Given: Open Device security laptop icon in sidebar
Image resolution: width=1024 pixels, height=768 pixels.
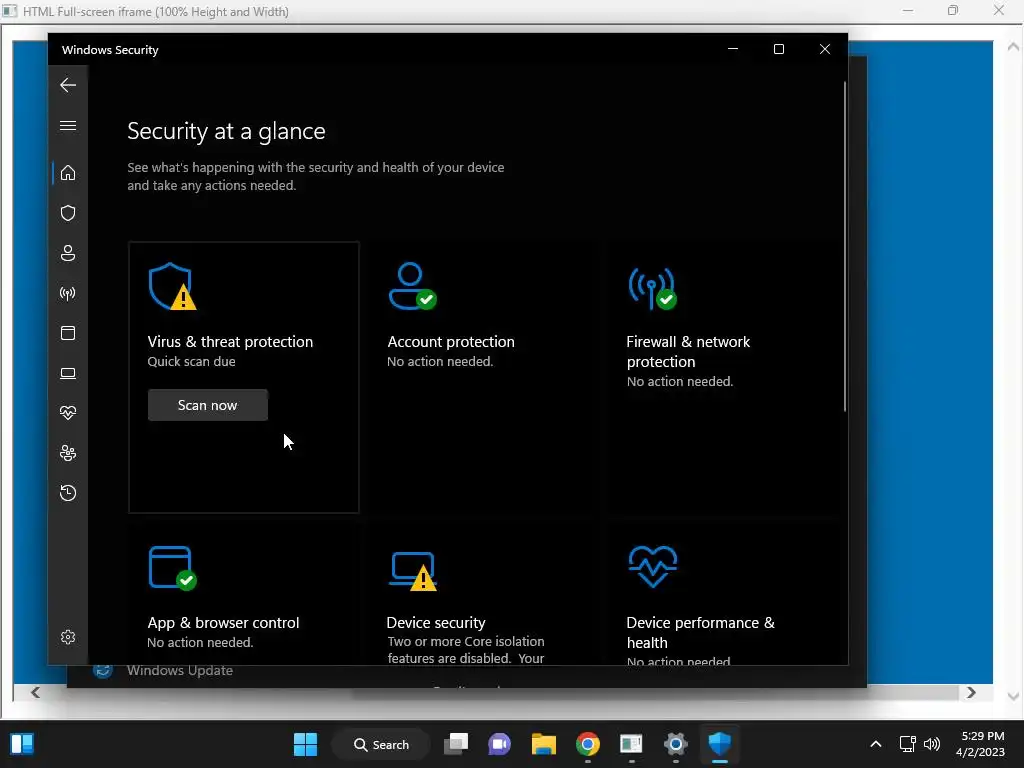Looking at the screenshot, I should pos(68,373).
